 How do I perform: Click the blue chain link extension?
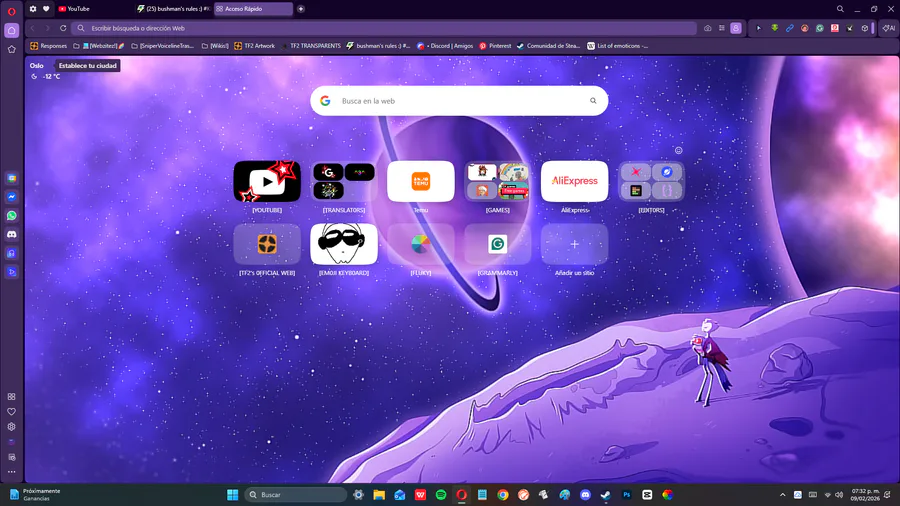click(790, 28)
